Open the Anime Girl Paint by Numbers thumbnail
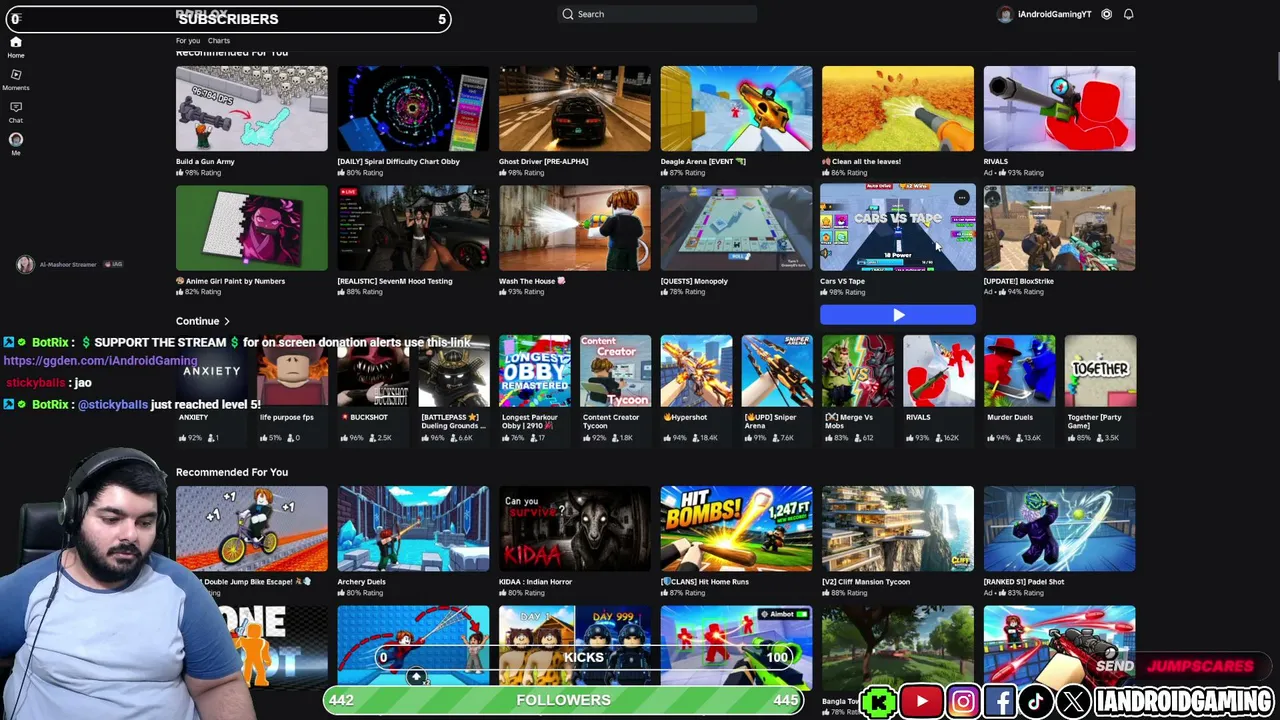Screen dimensions: 1280x720 pyautogui.click(x=252, y=228)
